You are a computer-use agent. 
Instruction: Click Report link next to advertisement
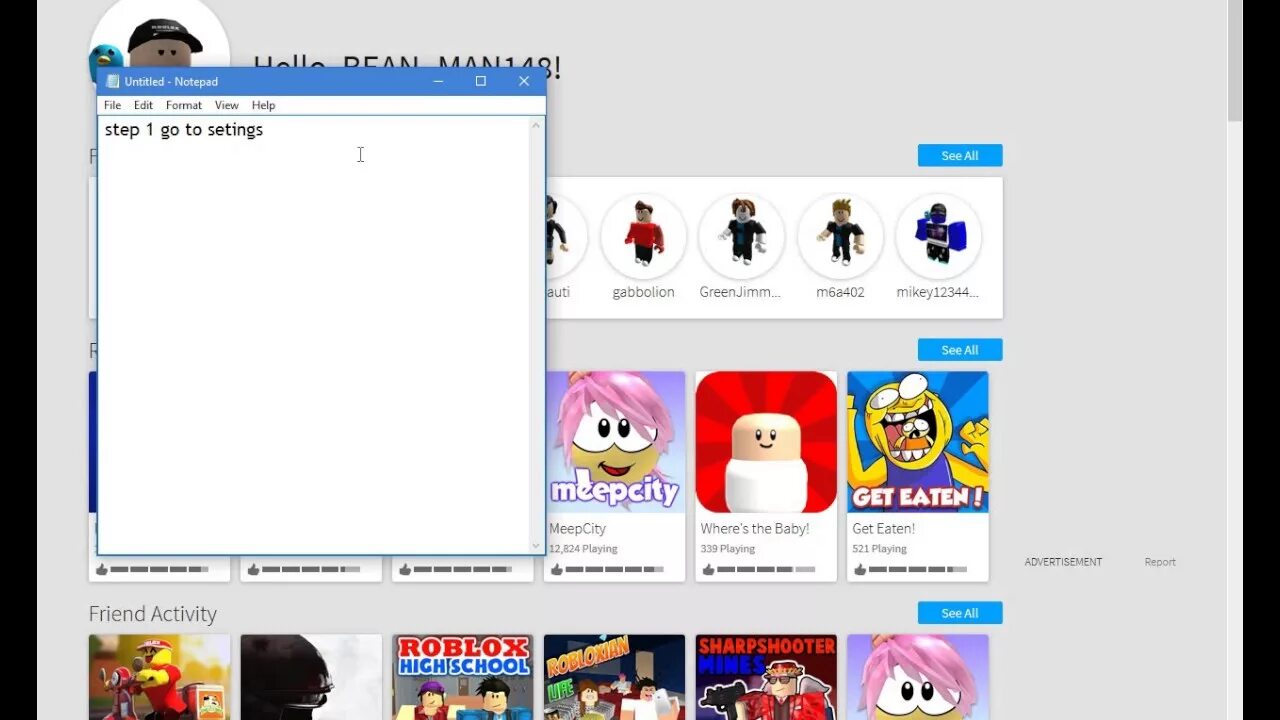[x=1160, y=562]
